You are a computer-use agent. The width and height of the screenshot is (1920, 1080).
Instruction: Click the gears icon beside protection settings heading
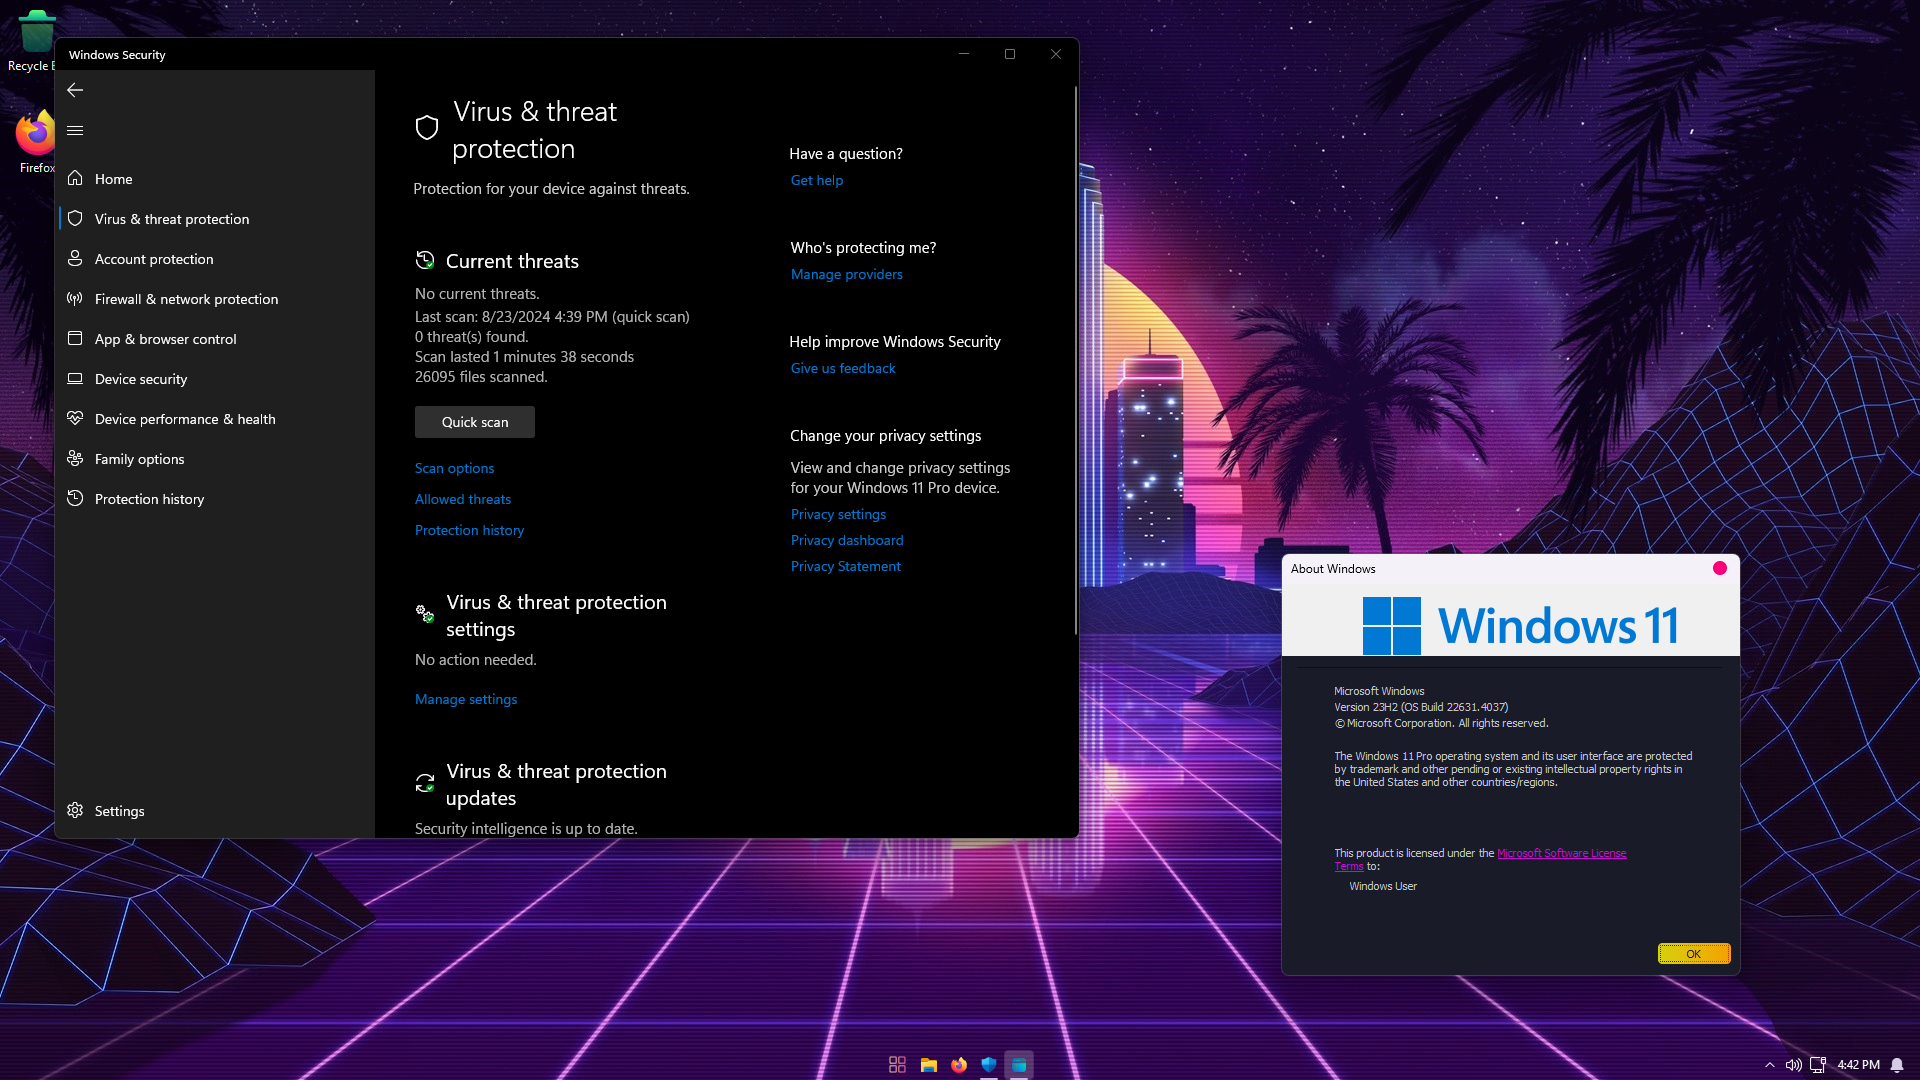coord(425,613)
